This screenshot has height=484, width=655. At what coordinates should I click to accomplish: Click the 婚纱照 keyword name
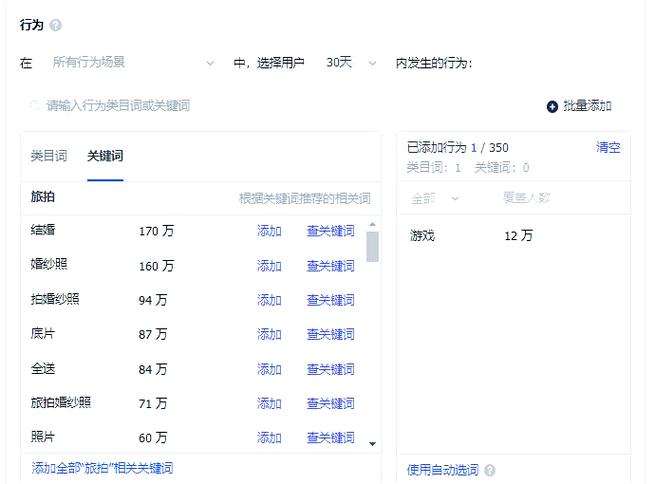click(x=49, y=264)
